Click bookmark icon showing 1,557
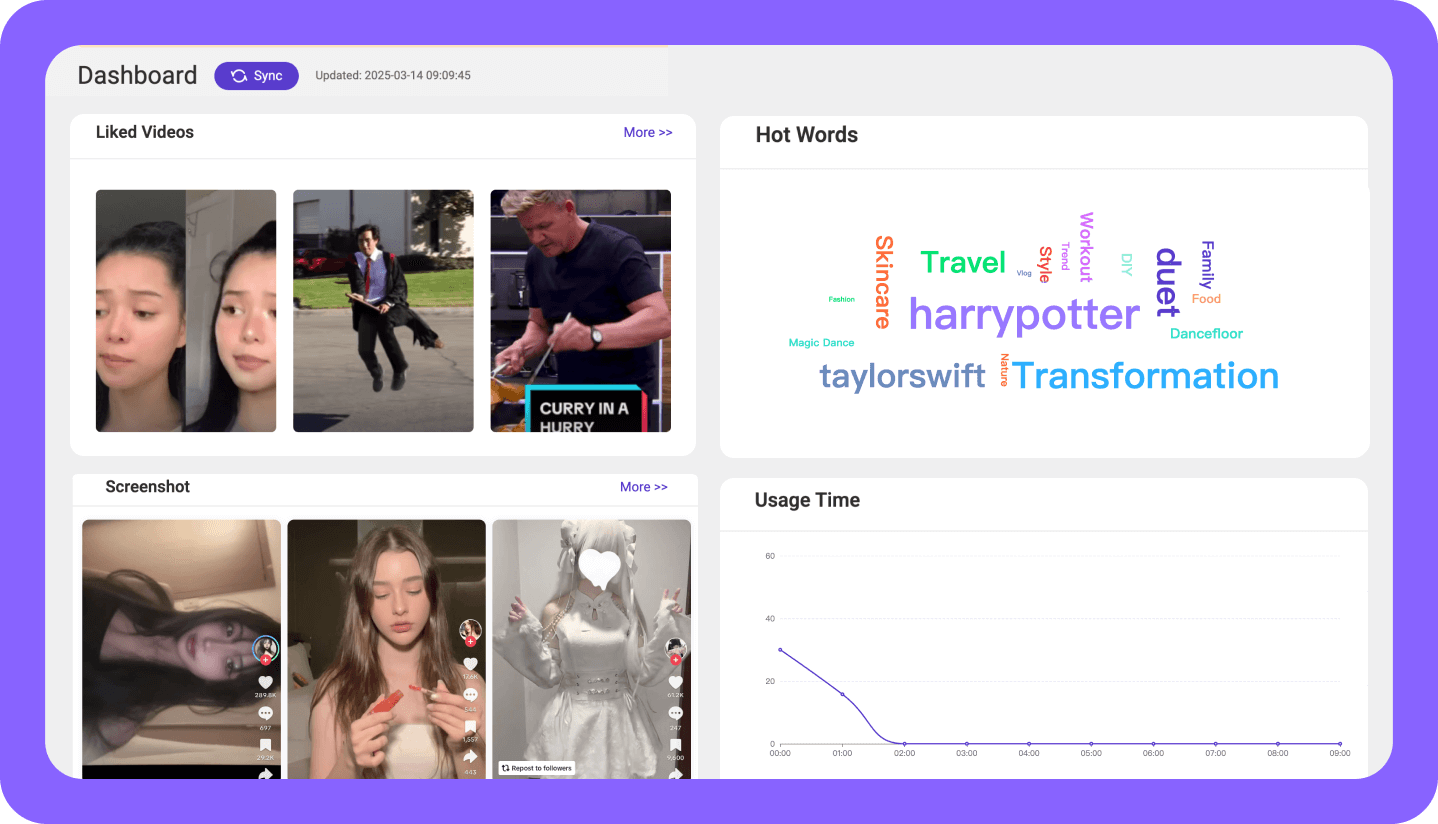 (x=470, y=728)
